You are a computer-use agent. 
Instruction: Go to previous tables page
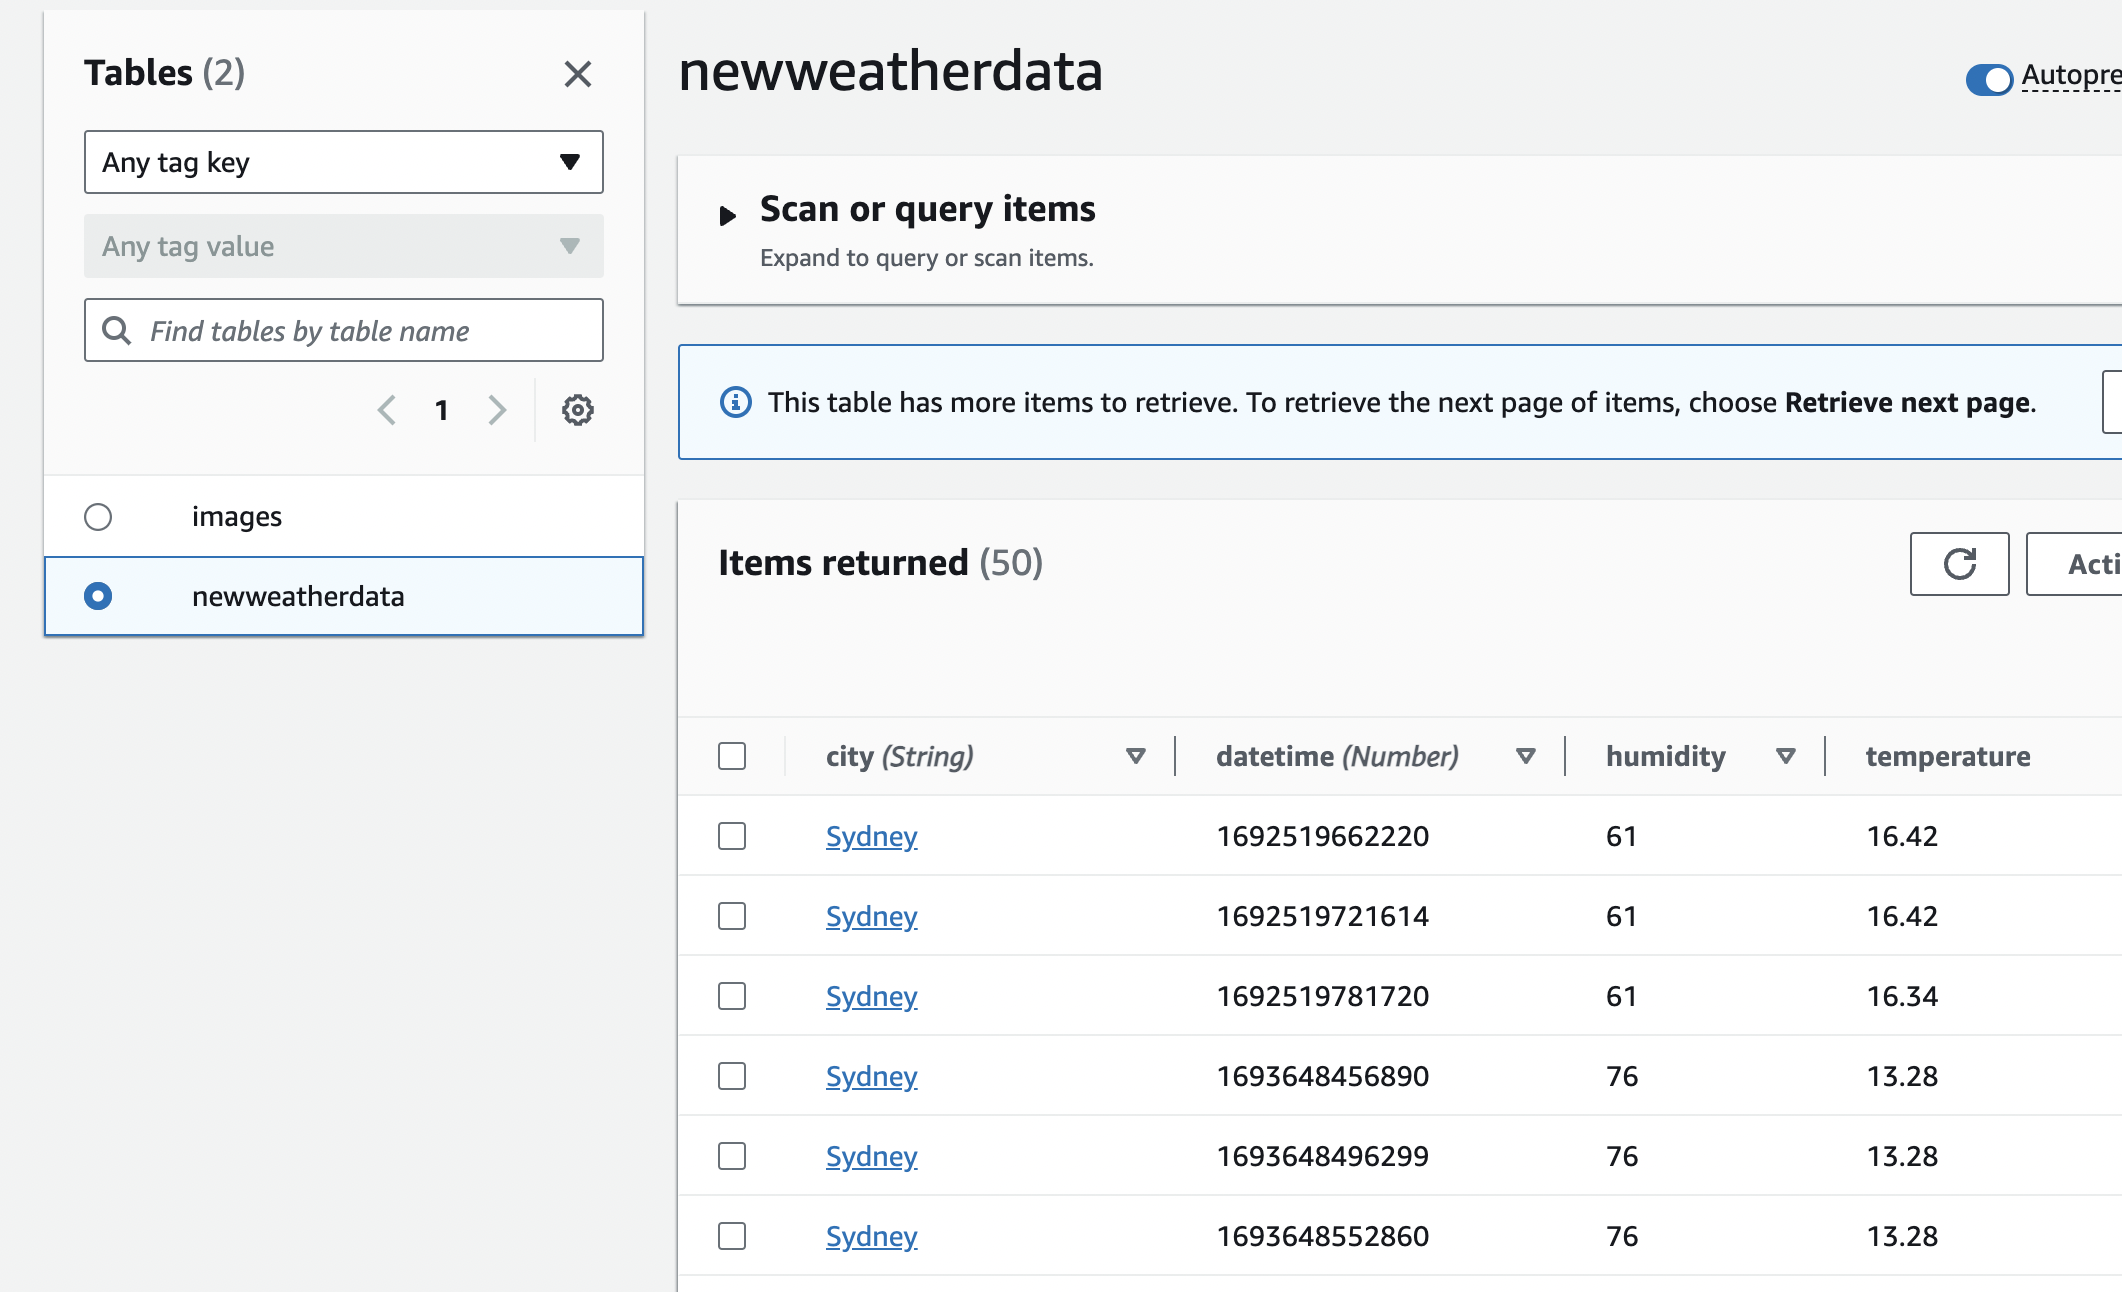pos(387,410)
